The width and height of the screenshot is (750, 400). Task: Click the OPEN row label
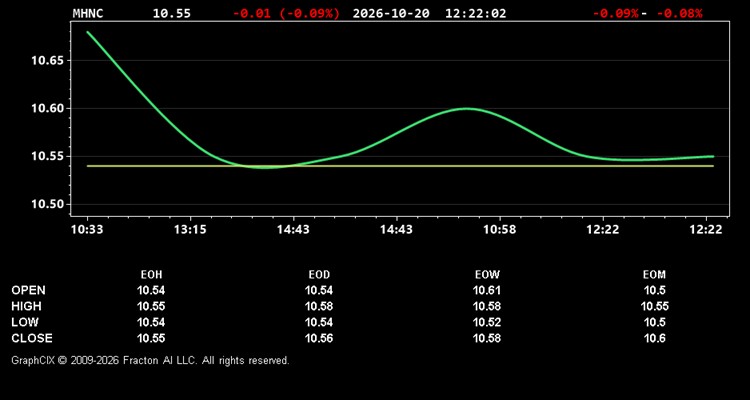28,290
